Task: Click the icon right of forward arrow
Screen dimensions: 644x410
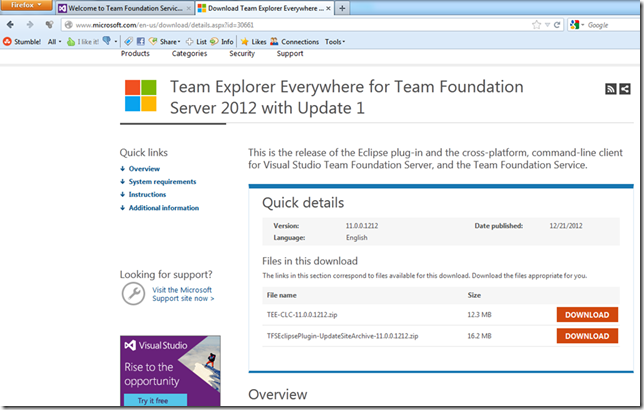Action: coord(50,25)
